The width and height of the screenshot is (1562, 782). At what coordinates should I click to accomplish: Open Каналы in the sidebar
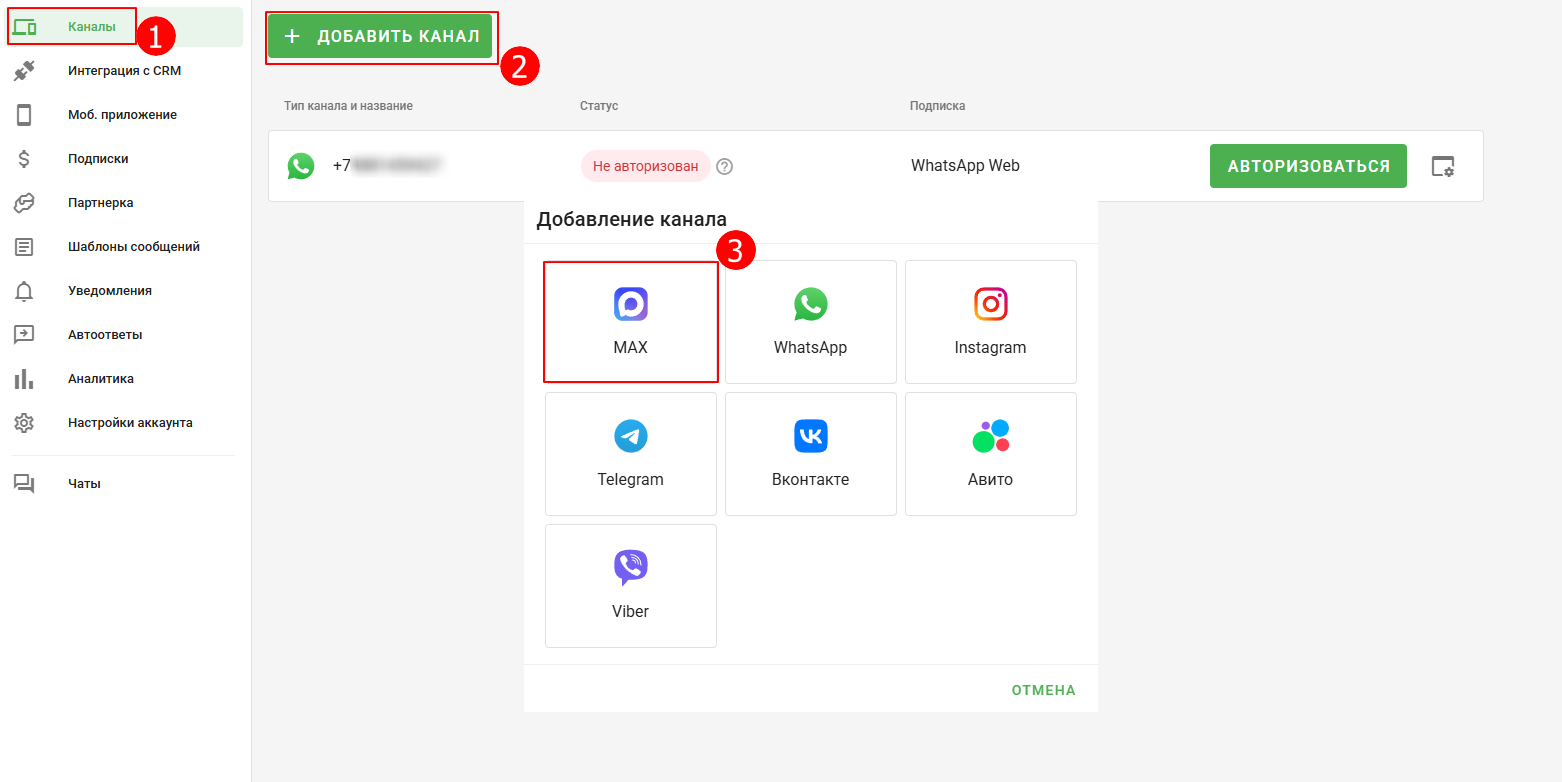91,26
